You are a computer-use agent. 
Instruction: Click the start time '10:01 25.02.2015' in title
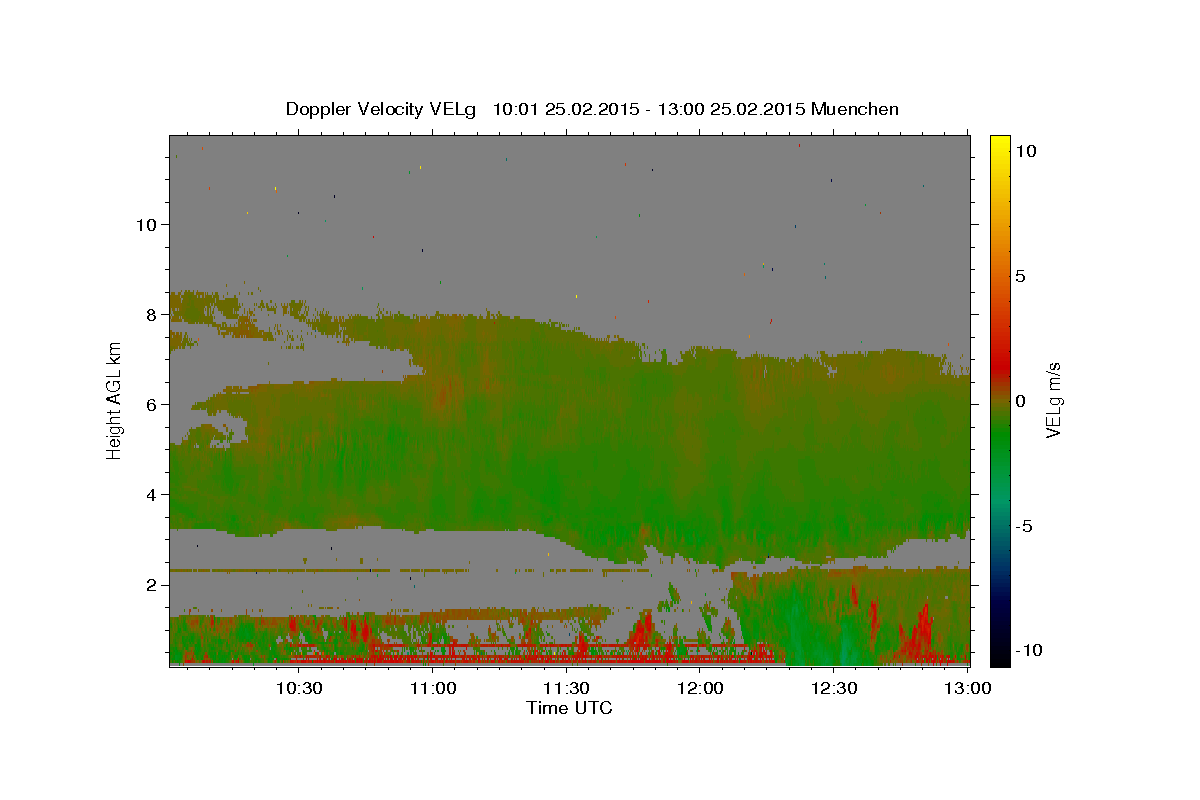click(566, 109)
